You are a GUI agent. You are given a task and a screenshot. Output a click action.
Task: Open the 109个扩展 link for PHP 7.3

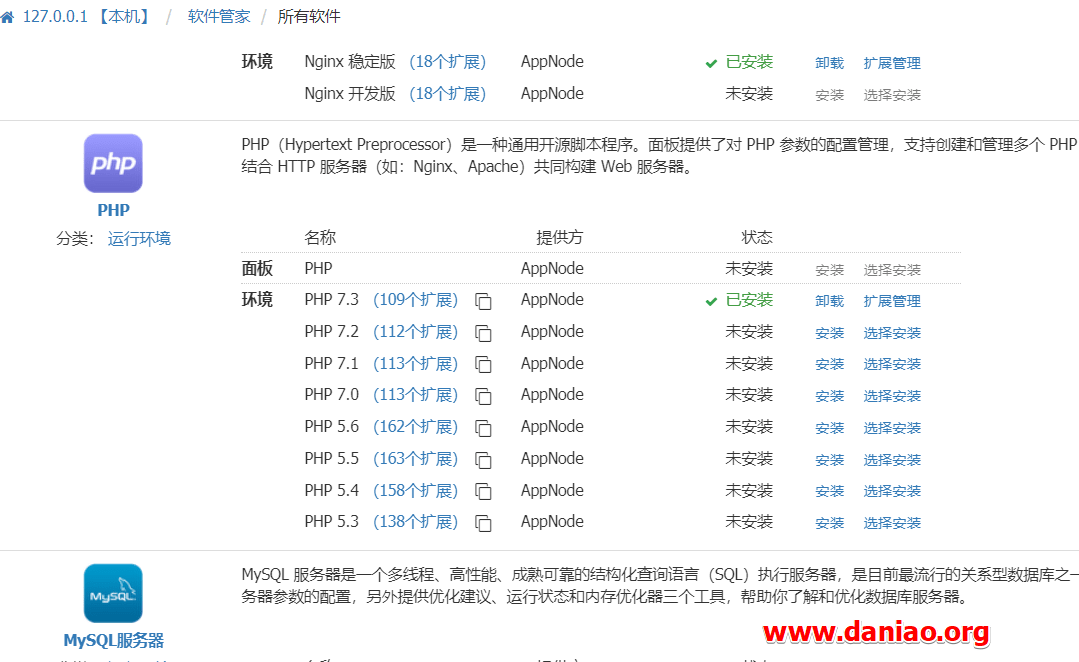416,300
